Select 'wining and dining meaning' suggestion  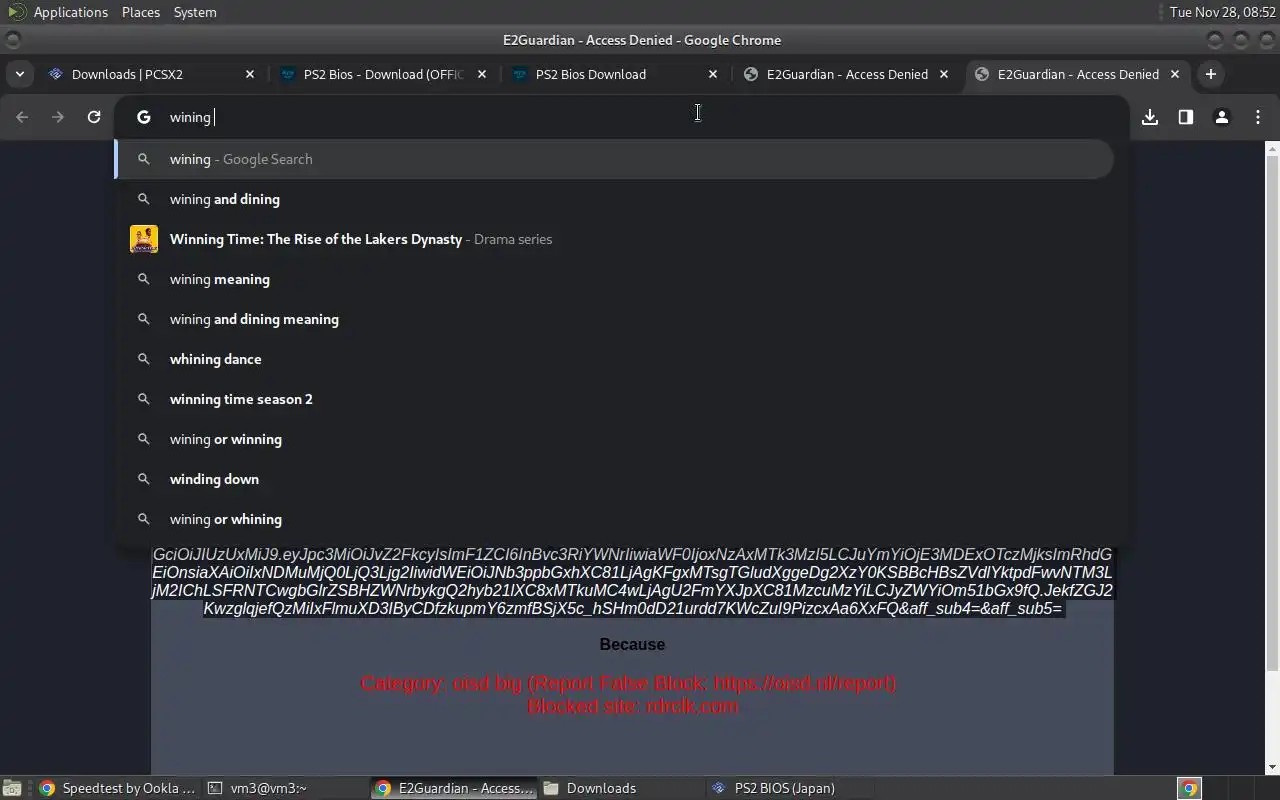point(614,319)
